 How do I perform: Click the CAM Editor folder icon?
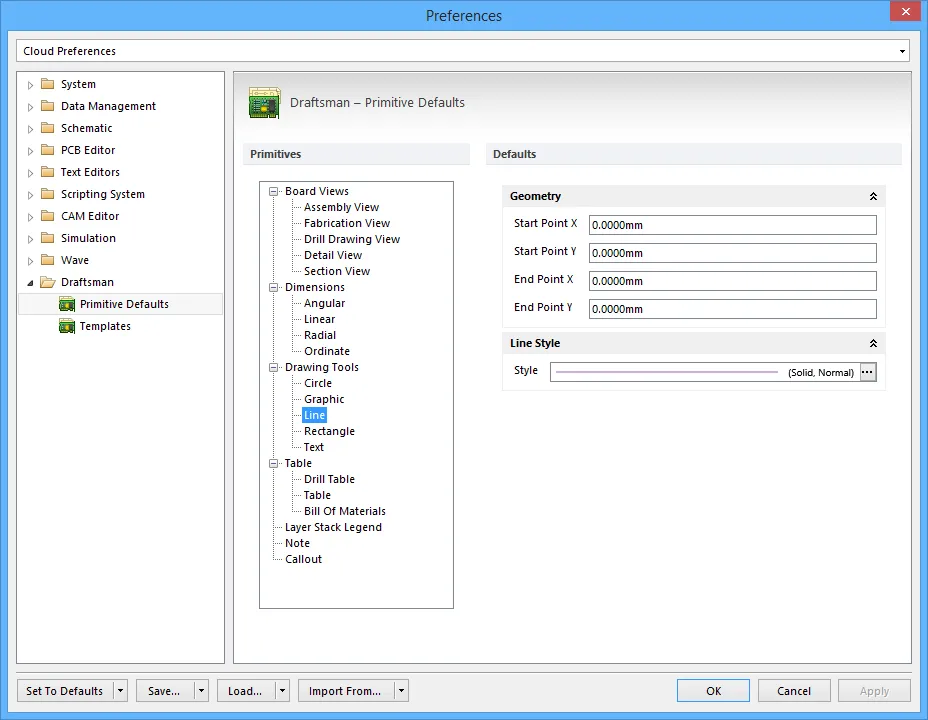[x=47, y=216]
